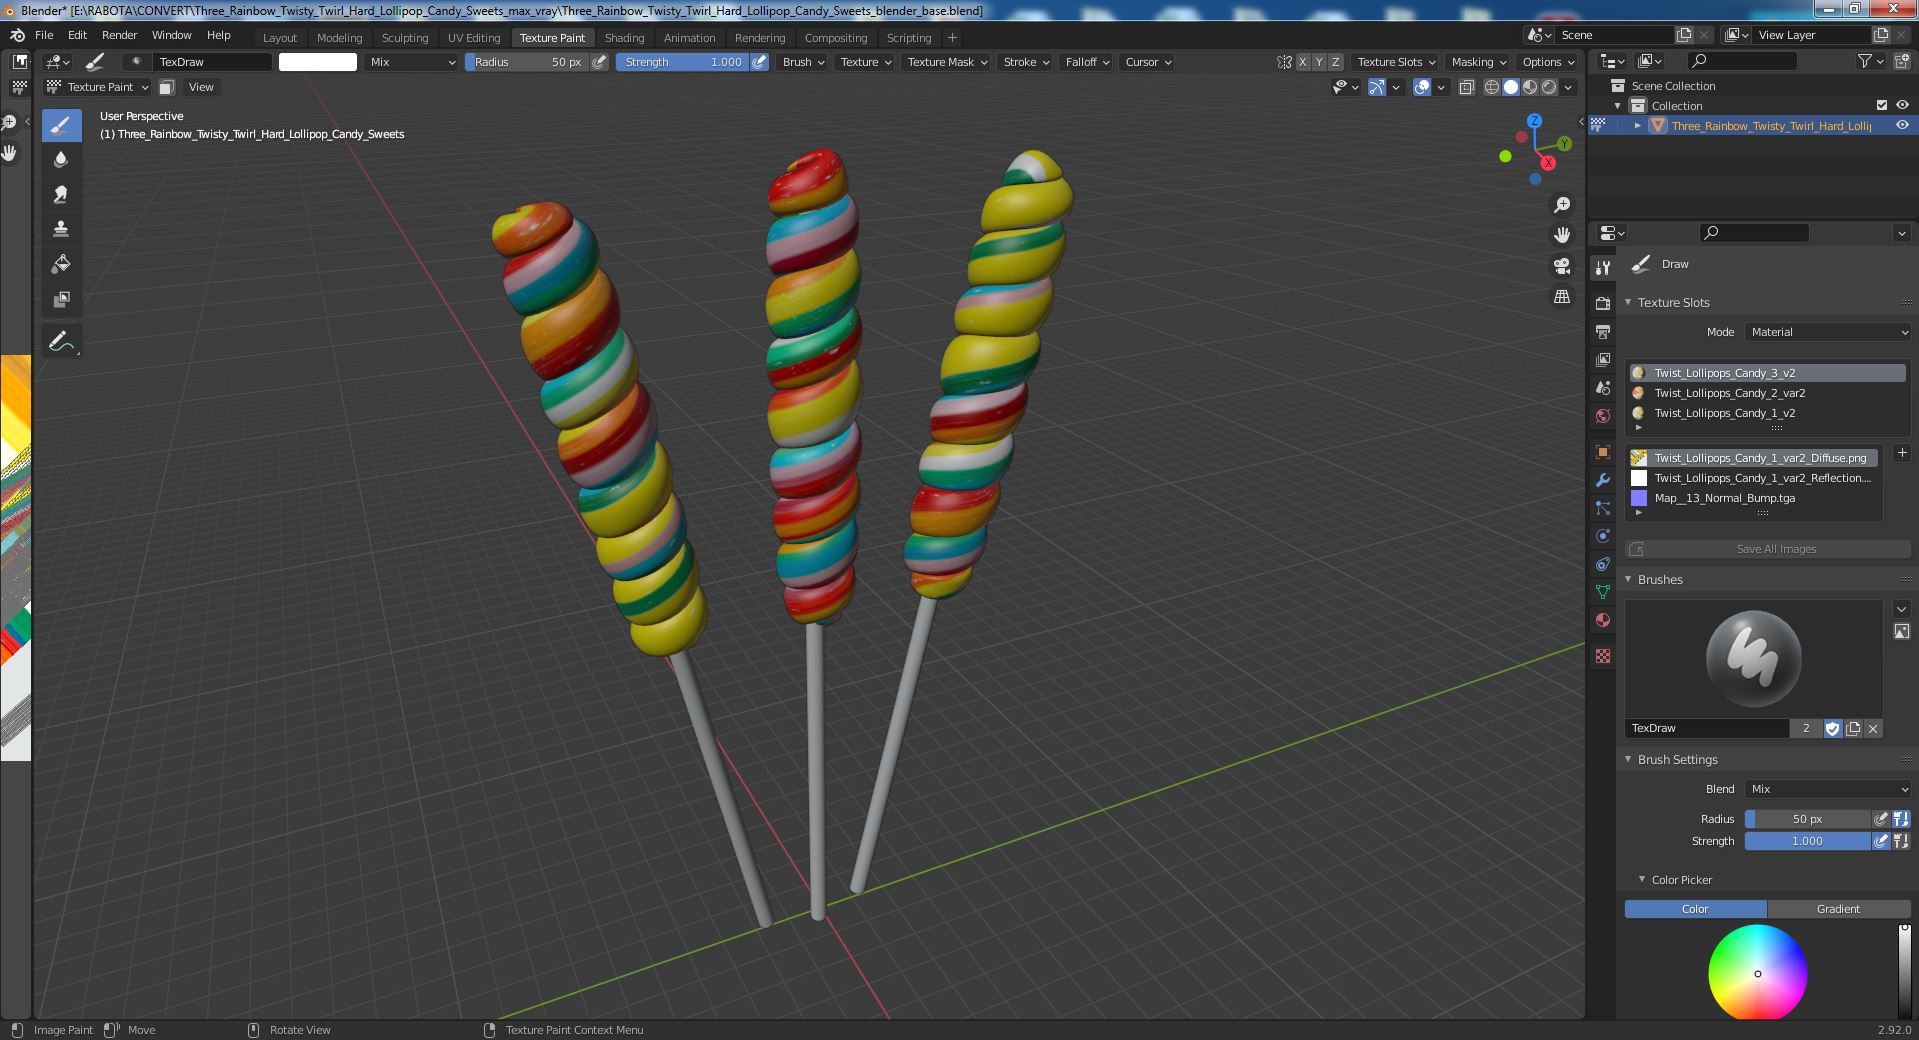The height and width of the screenshot is (1040, 1919).
Task: Open the Falloff dropdown
Action: pos(1087,62)
